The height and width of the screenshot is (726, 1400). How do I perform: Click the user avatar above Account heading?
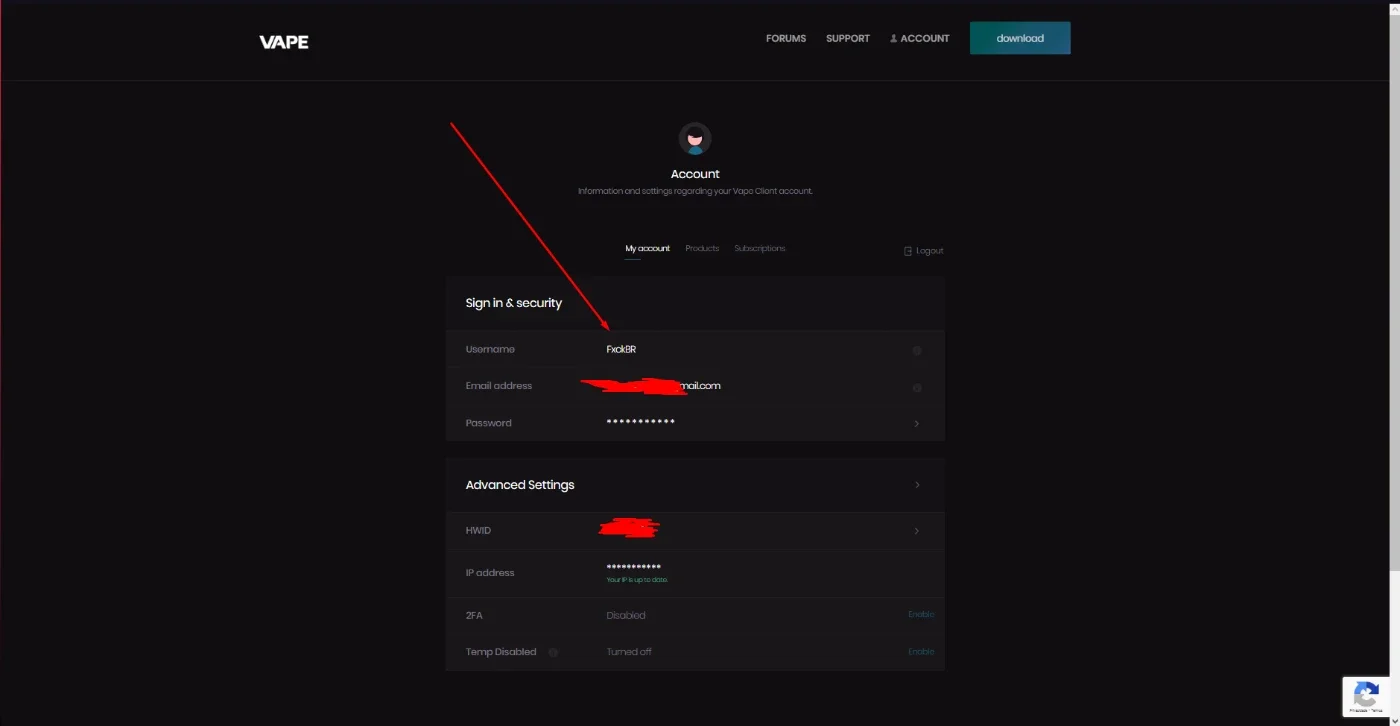(x=695, y=139)
